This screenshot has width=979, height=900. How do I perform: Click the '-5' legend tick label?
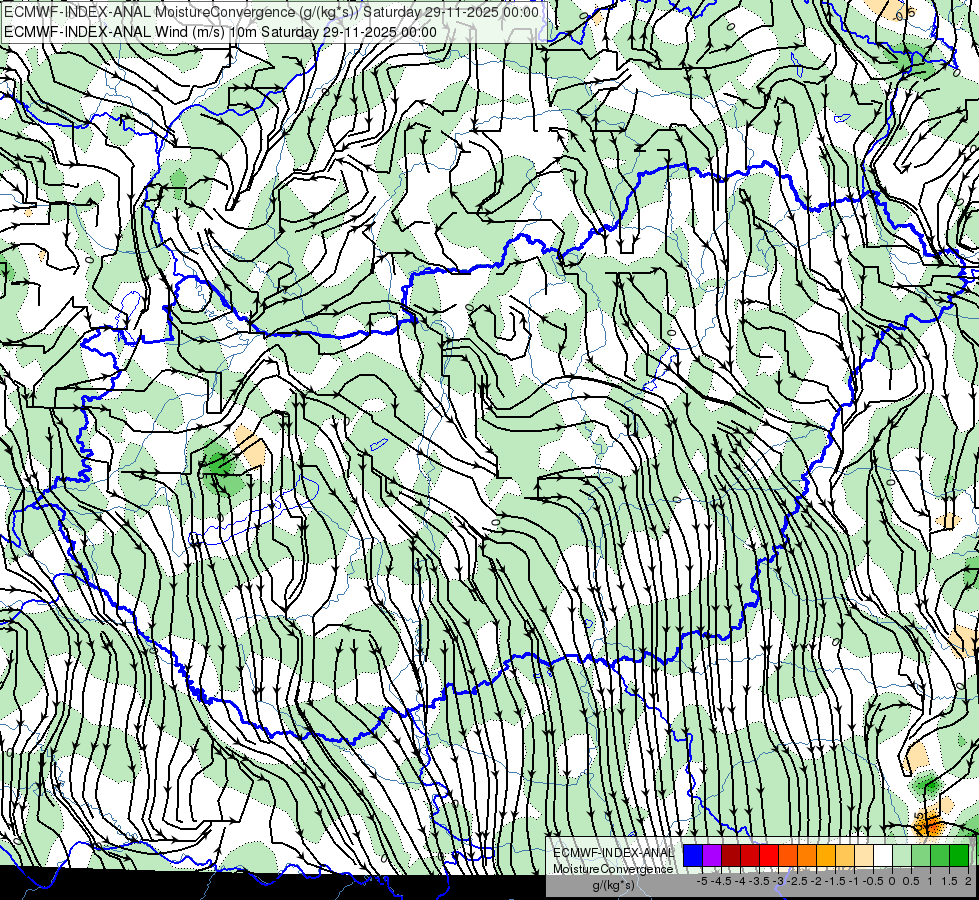702,881
